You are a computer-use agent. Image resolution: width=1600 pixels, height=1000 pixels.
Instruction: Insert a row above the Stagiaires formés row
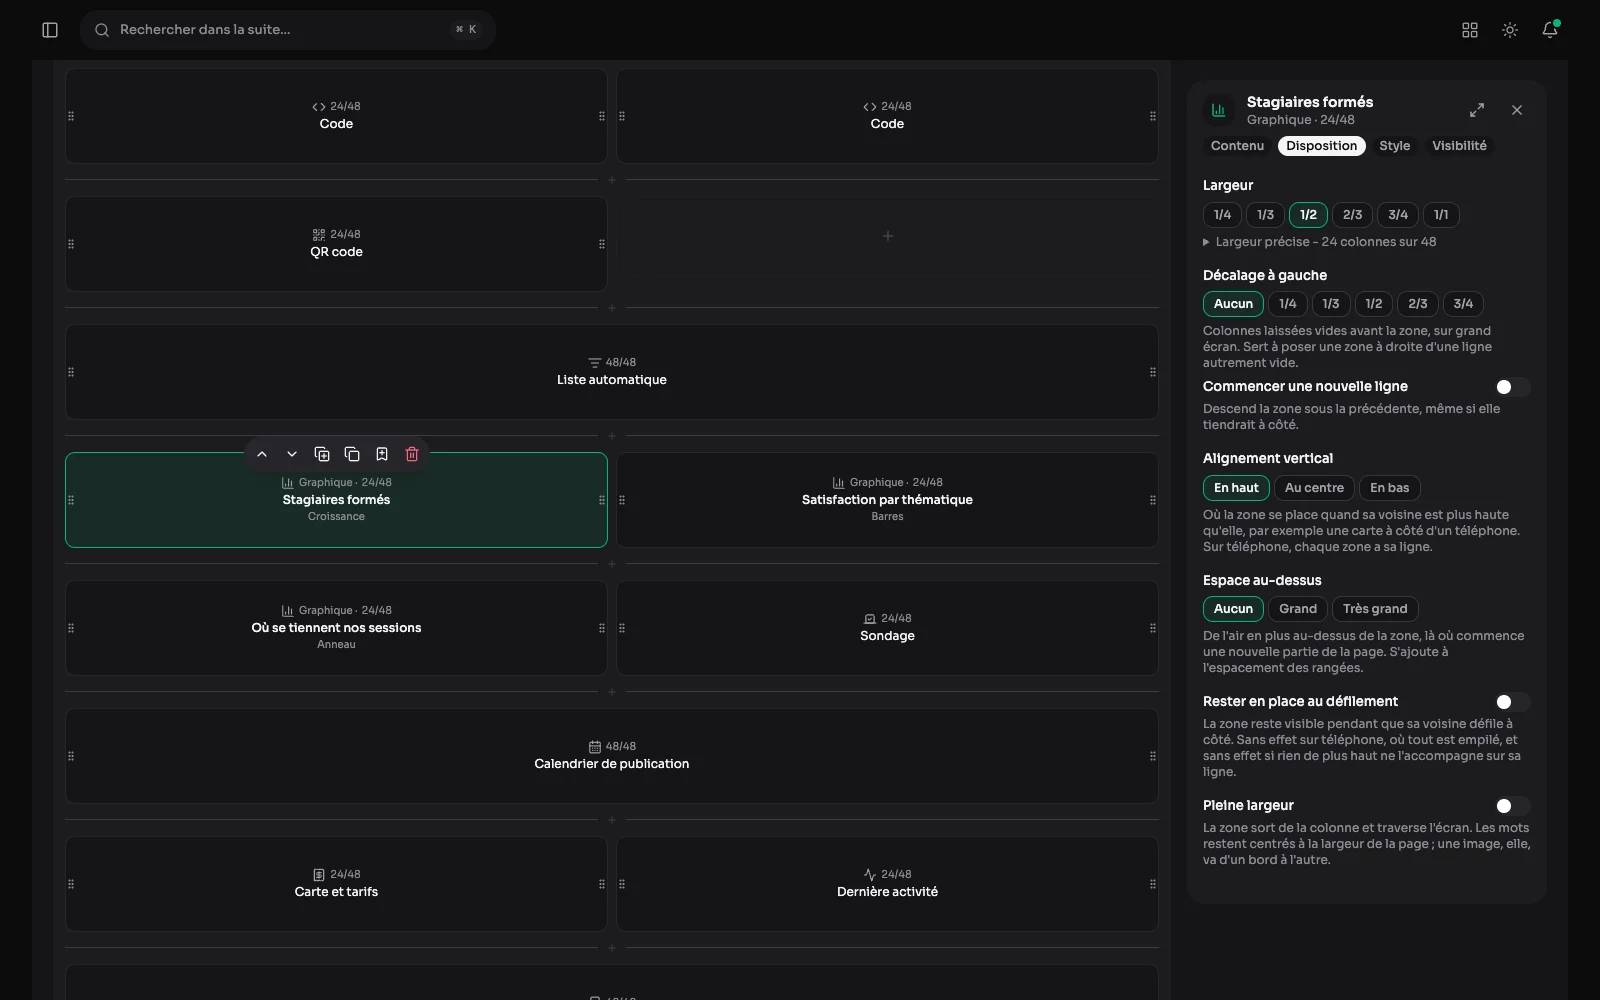pyautogui.click(x=612, y=436)
